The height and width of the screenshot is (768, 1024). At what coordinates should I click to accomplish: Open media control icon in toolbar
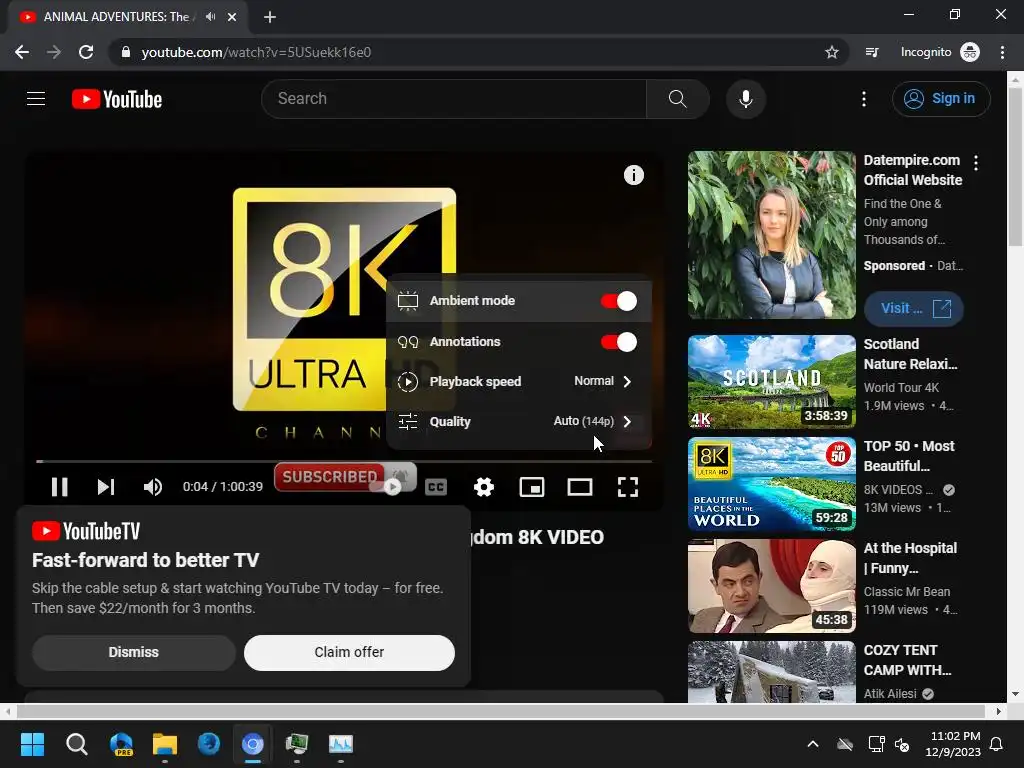coord(872,52)
